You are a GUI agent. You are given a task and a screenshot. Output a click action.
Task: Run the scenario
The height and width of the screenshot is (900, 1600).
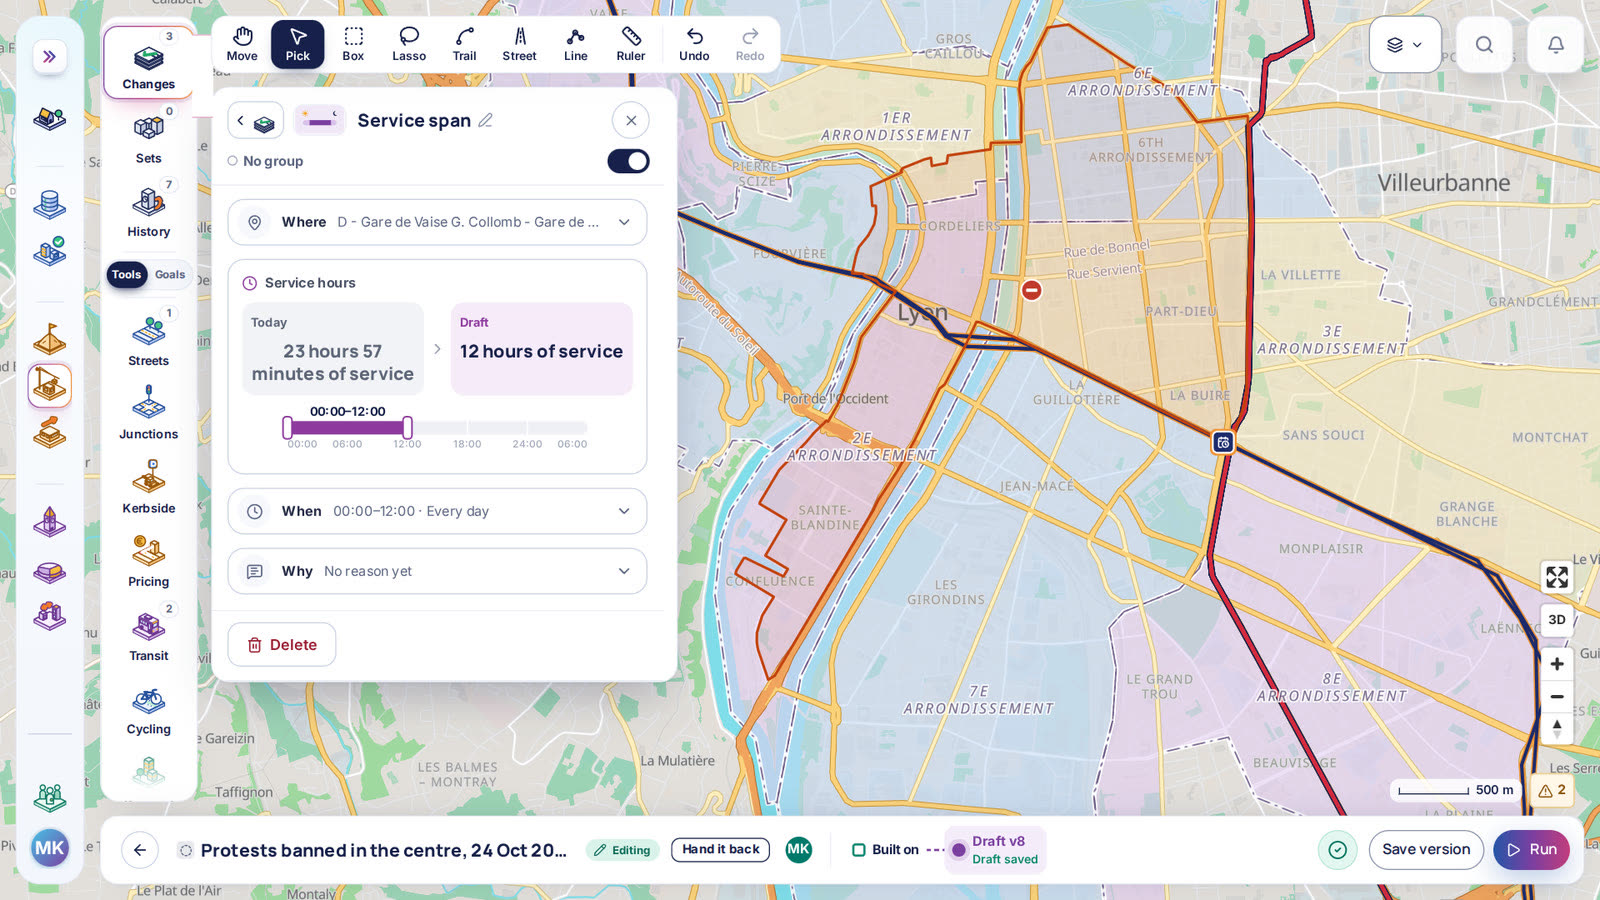1532,850
